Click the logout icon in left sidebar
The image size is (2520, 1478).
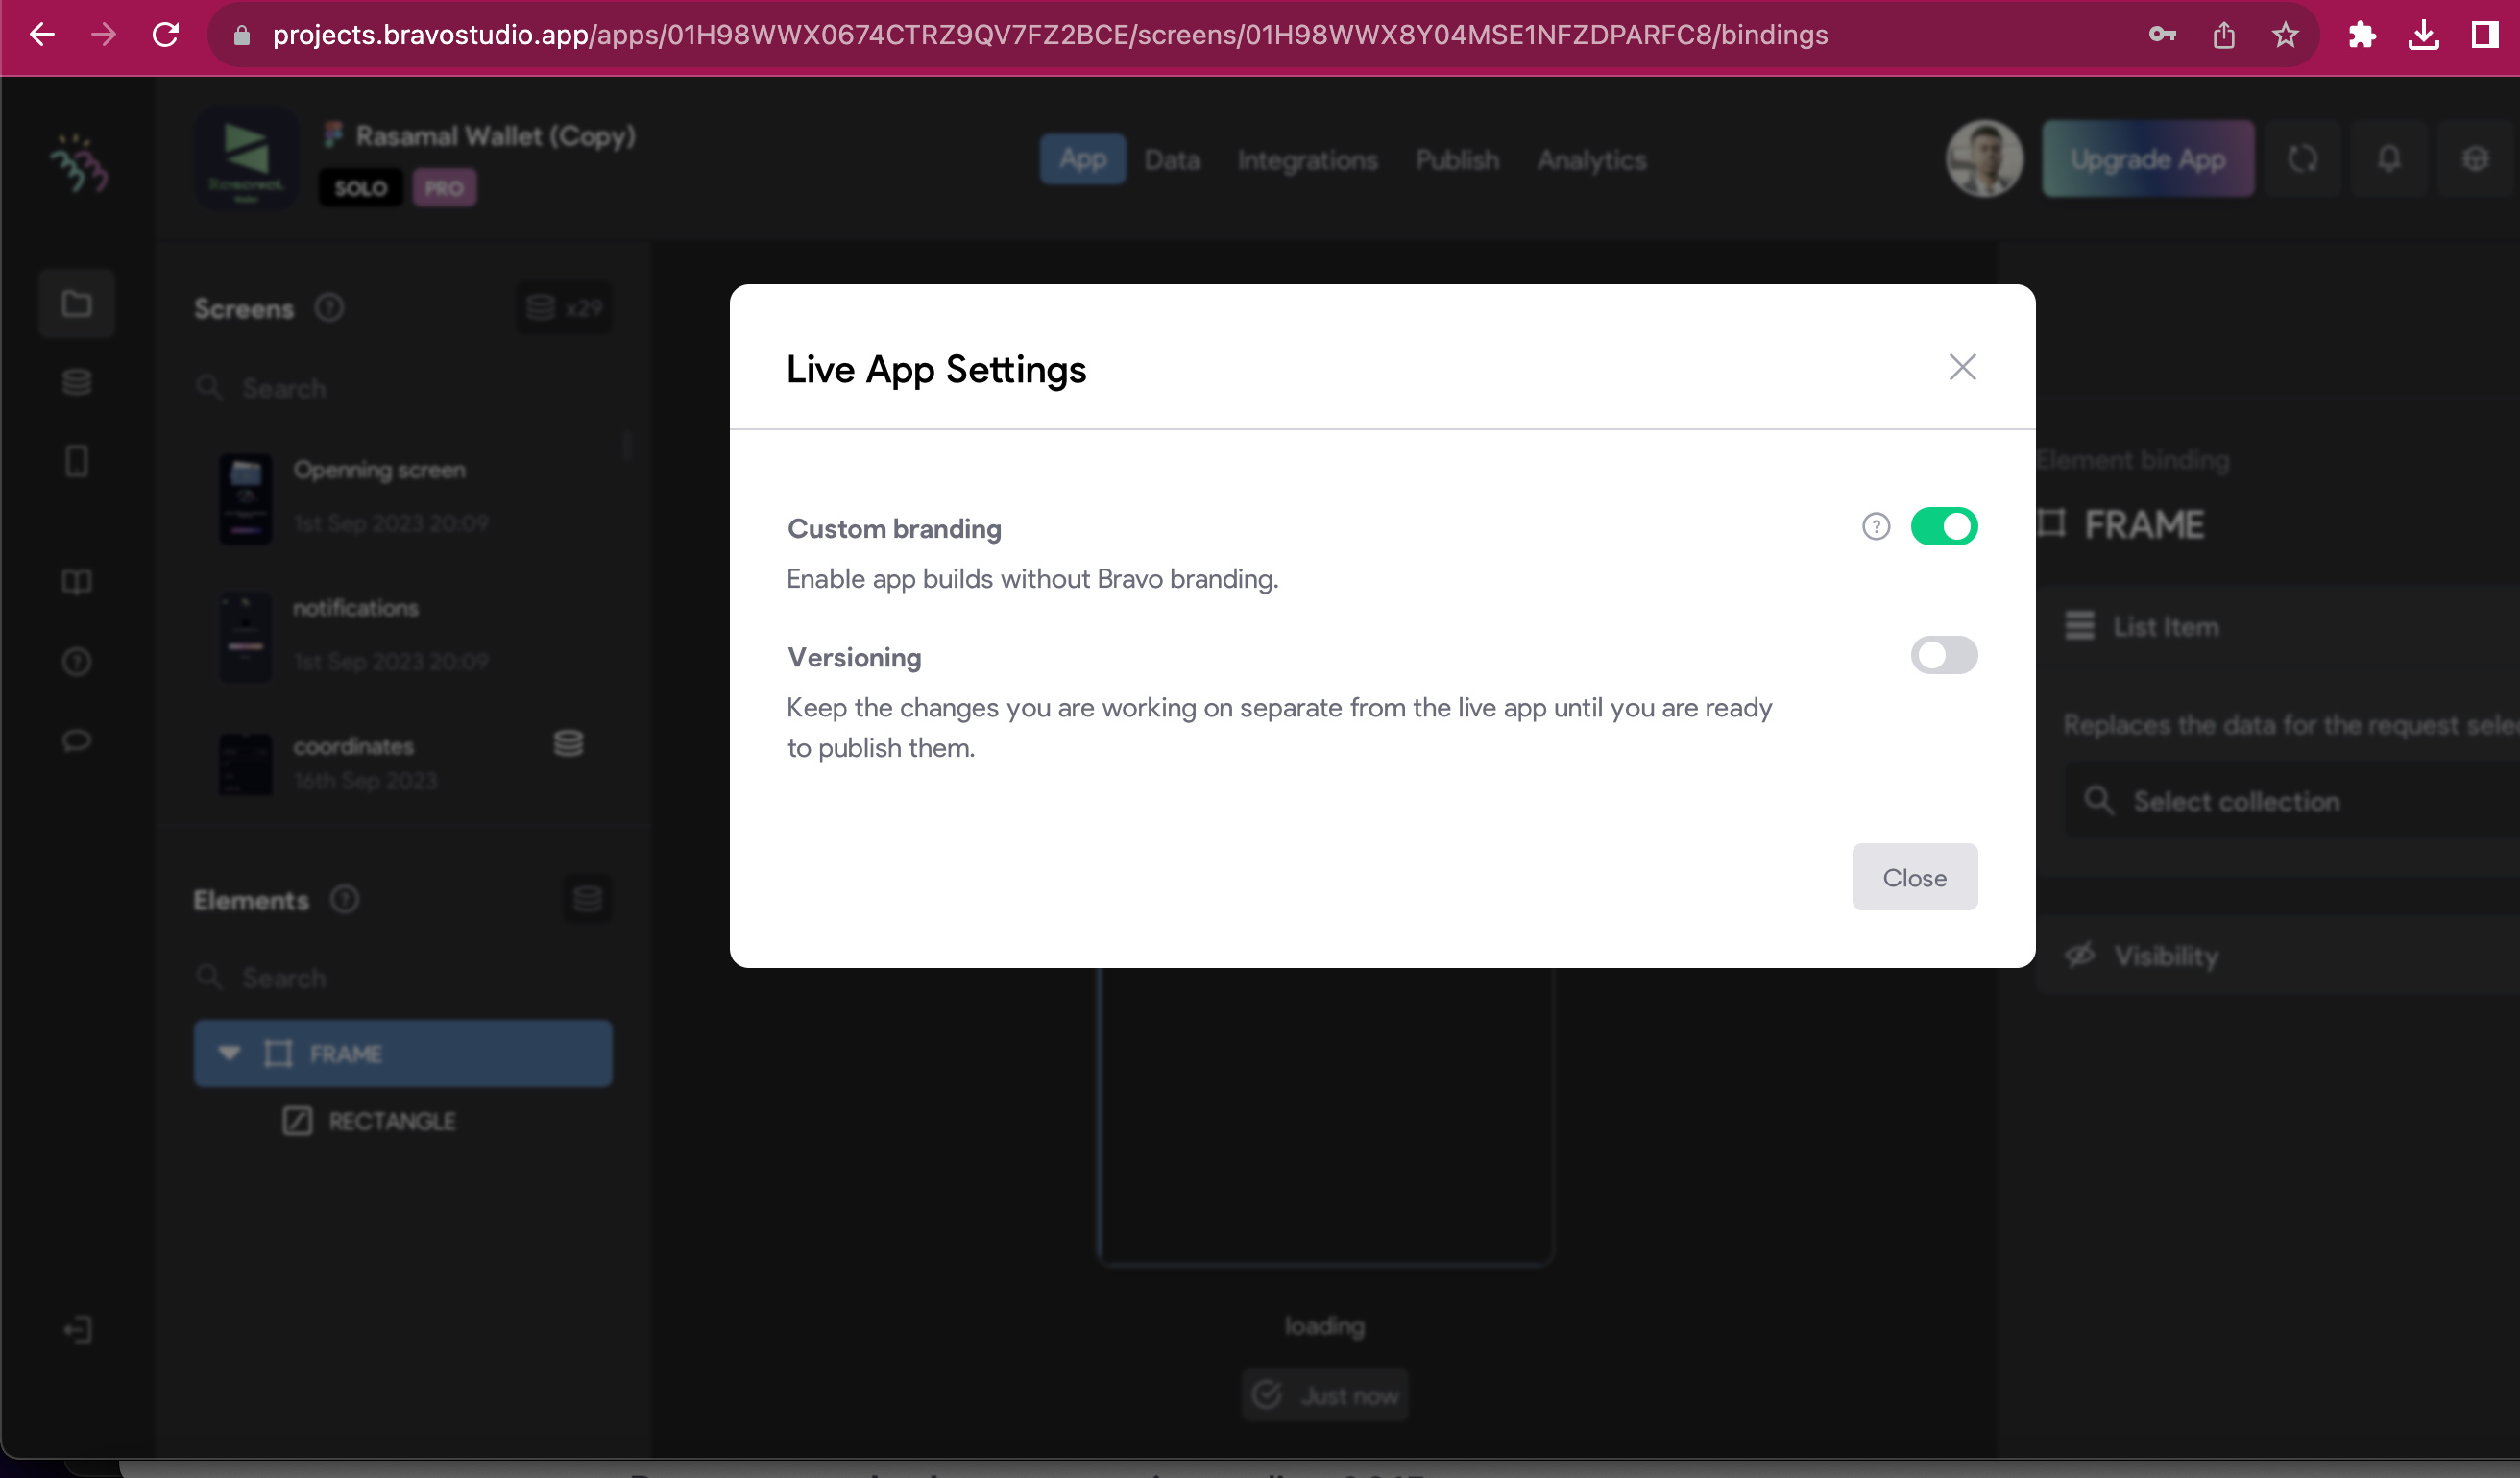click(x=77, y=1330)
